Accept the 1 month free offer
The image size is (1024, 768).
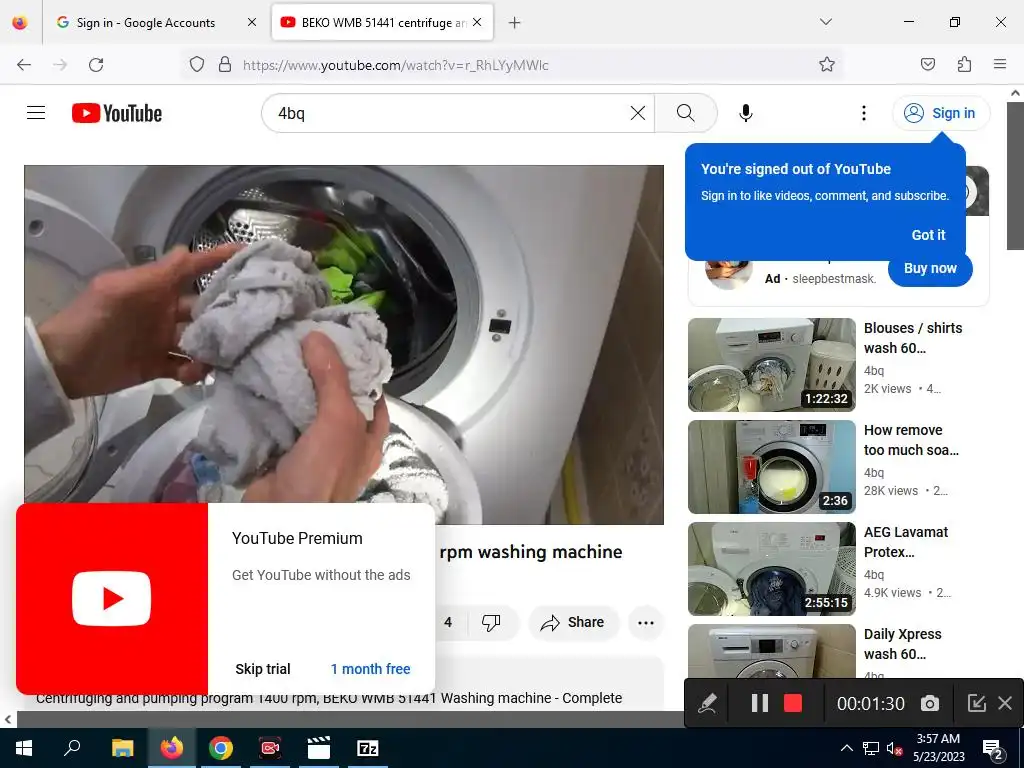pyautogui.click(x=370, y=669)
